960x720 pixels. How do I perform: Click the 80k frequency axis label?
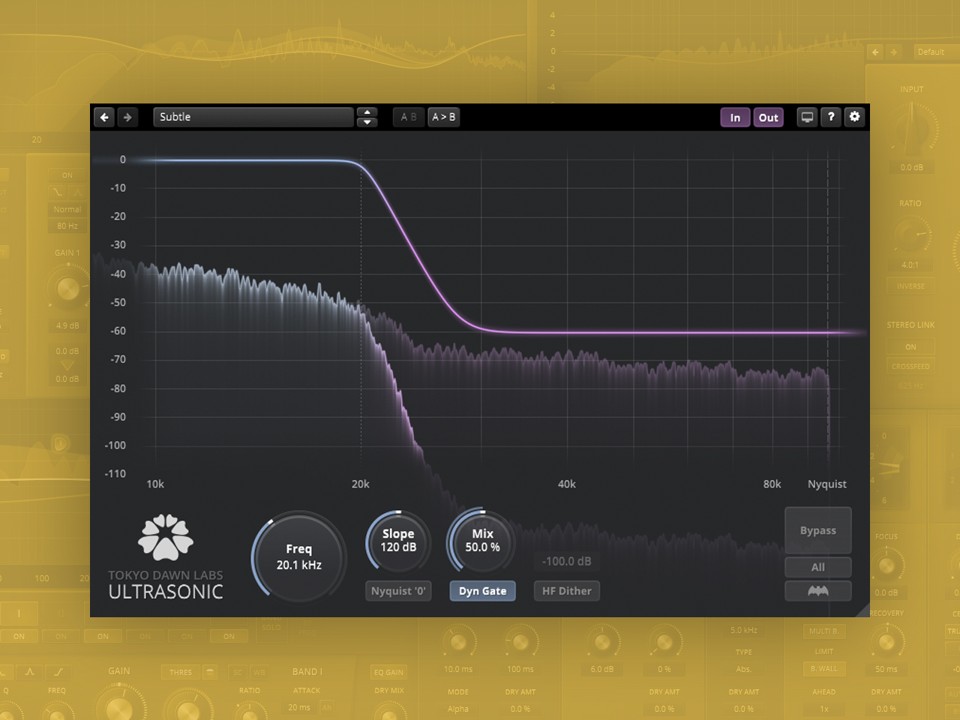(x=771, y=484)
